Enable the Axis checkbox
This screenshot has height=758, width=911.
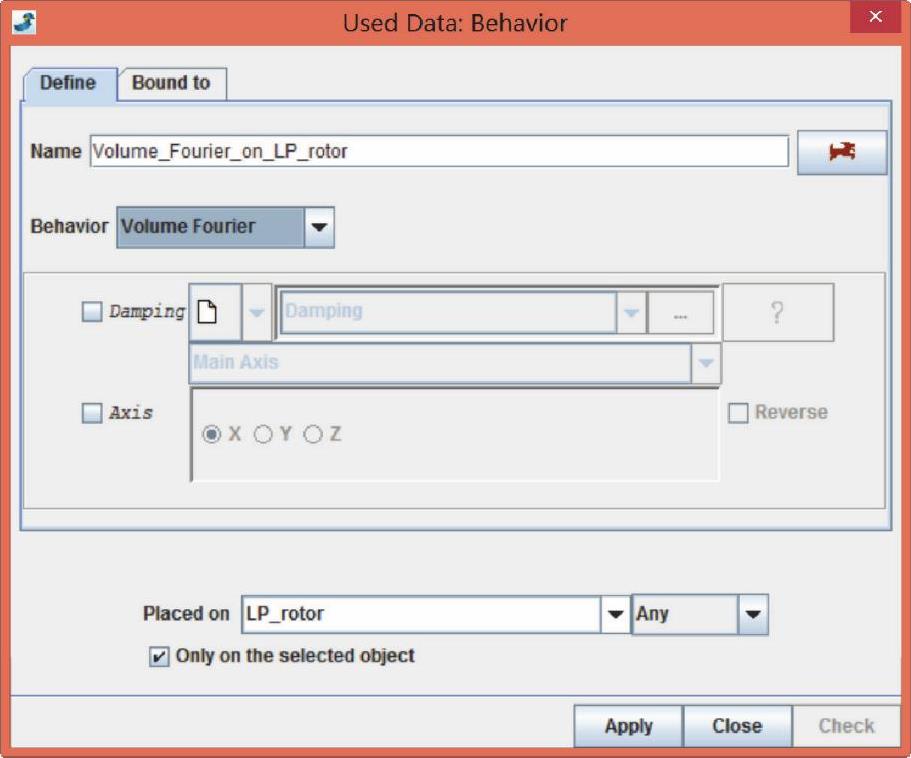tap(92, 413)
